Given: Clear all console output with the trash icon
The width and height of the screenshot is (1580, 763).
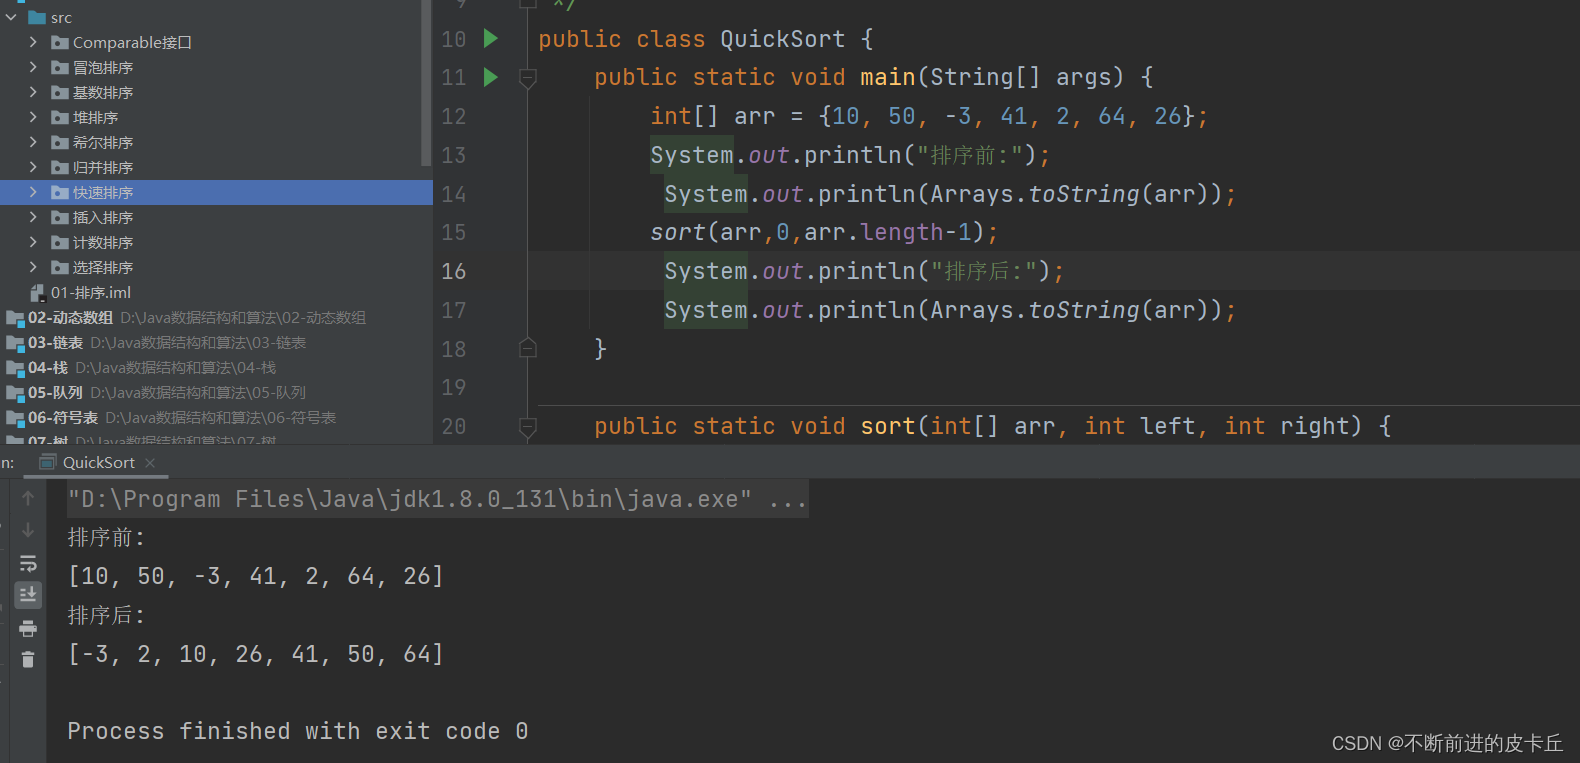Looking at the screenshot, I should coord(28,659).
